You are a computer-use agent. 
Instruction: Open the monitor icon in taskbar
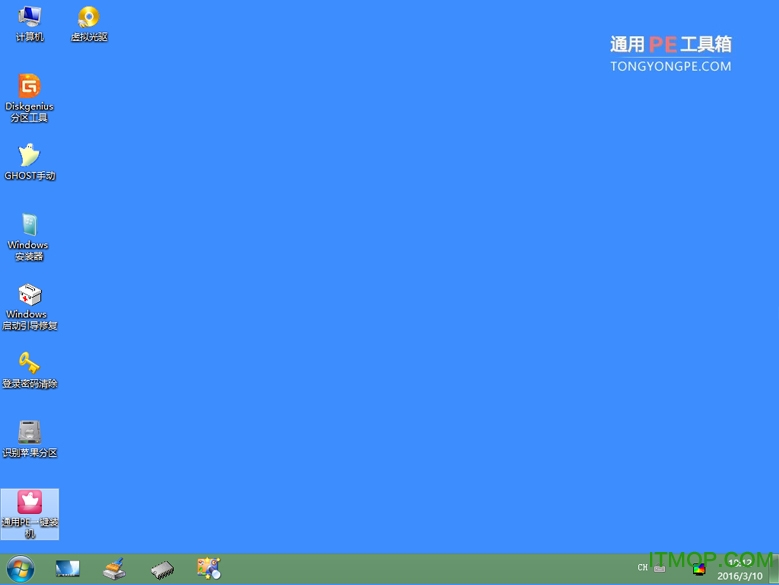(67, 569)
